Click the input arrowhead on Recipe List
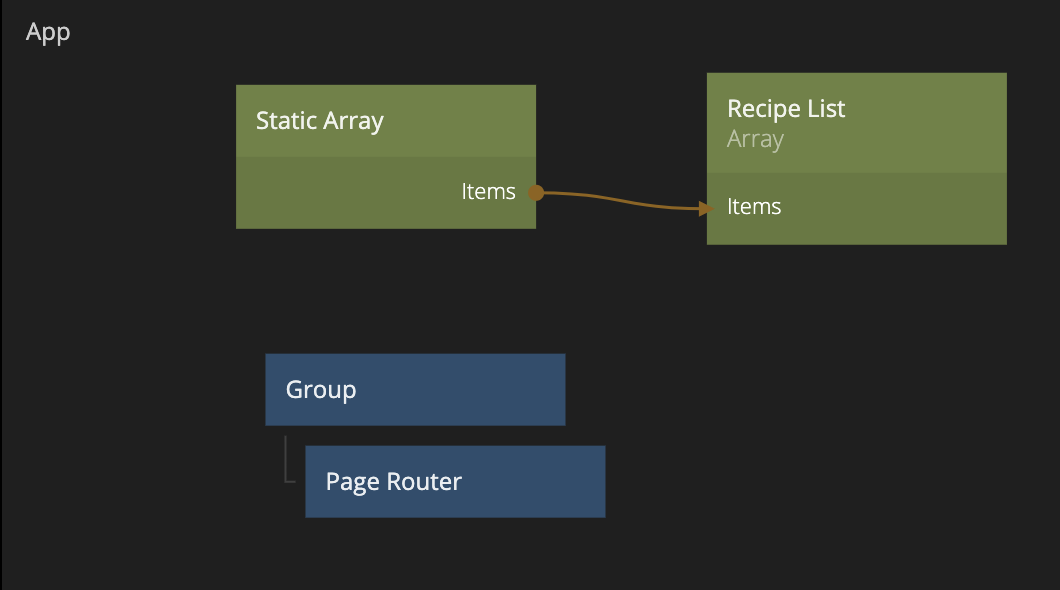1060x590 pixels. (706, 208)
